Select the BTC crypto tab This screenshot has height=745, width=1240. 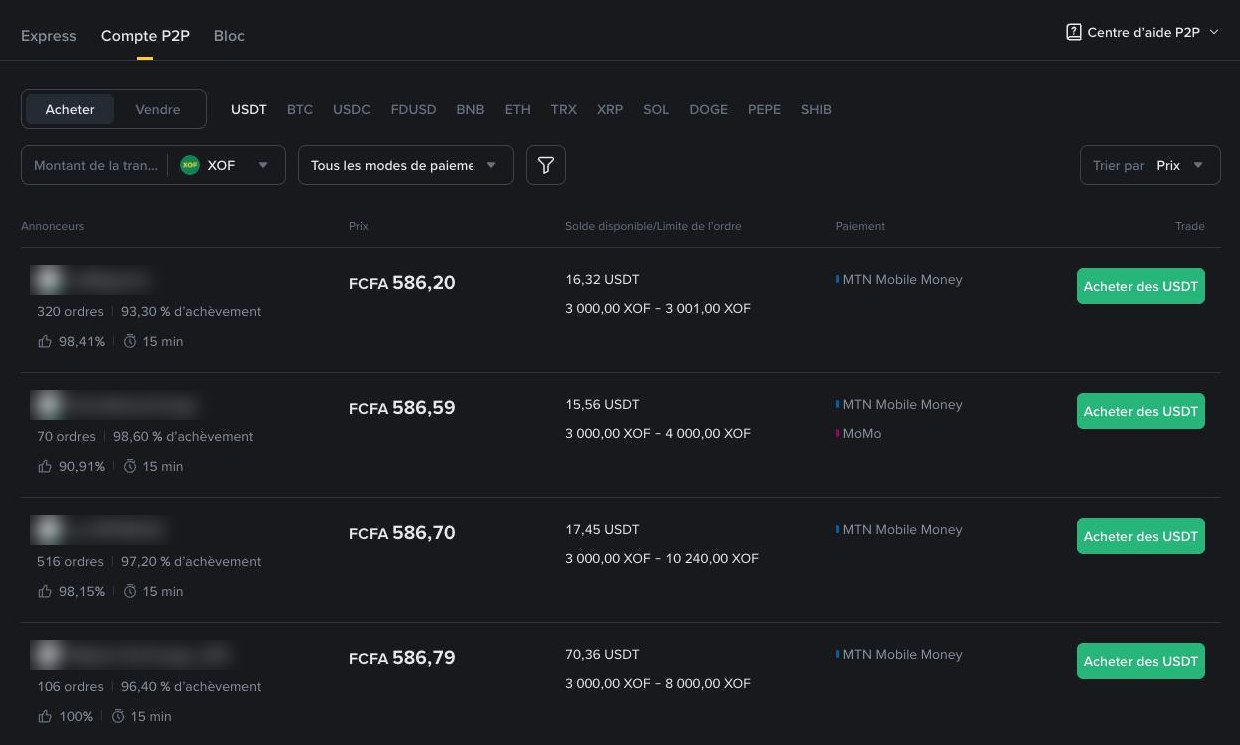(300, 109)
